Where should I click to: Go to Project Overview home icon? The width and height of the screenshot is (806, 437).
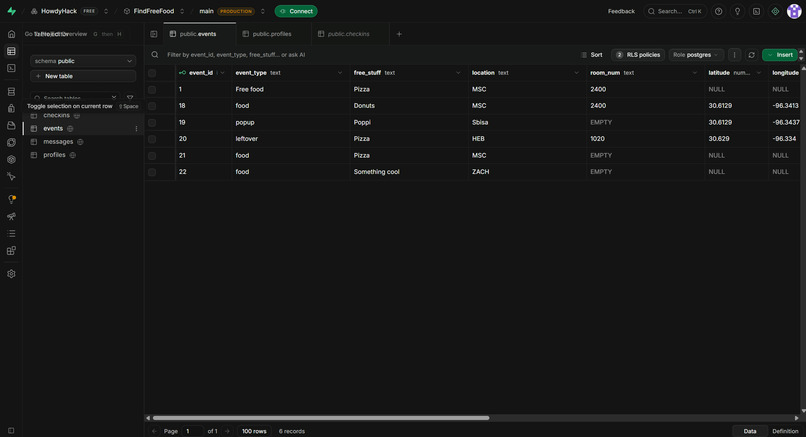coord(11,34)
